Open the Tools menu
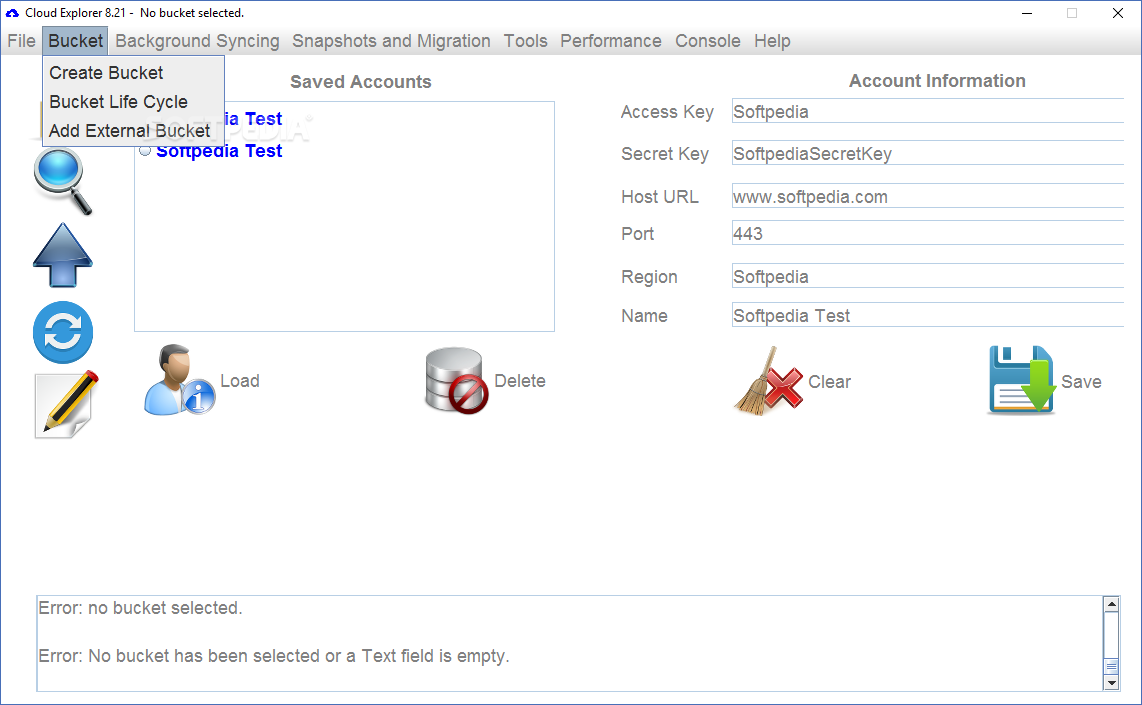The width and height of the screenshot is (1142, 705). click(525, 41)
